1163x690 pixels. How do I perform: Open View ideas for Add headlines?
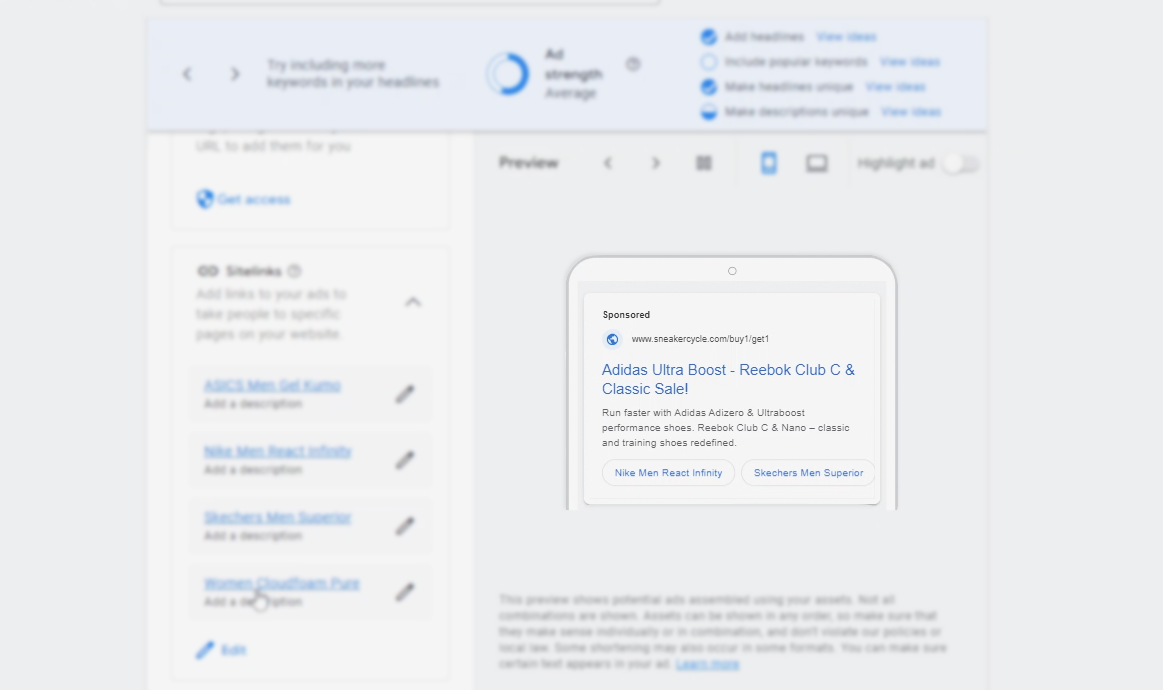846,37
